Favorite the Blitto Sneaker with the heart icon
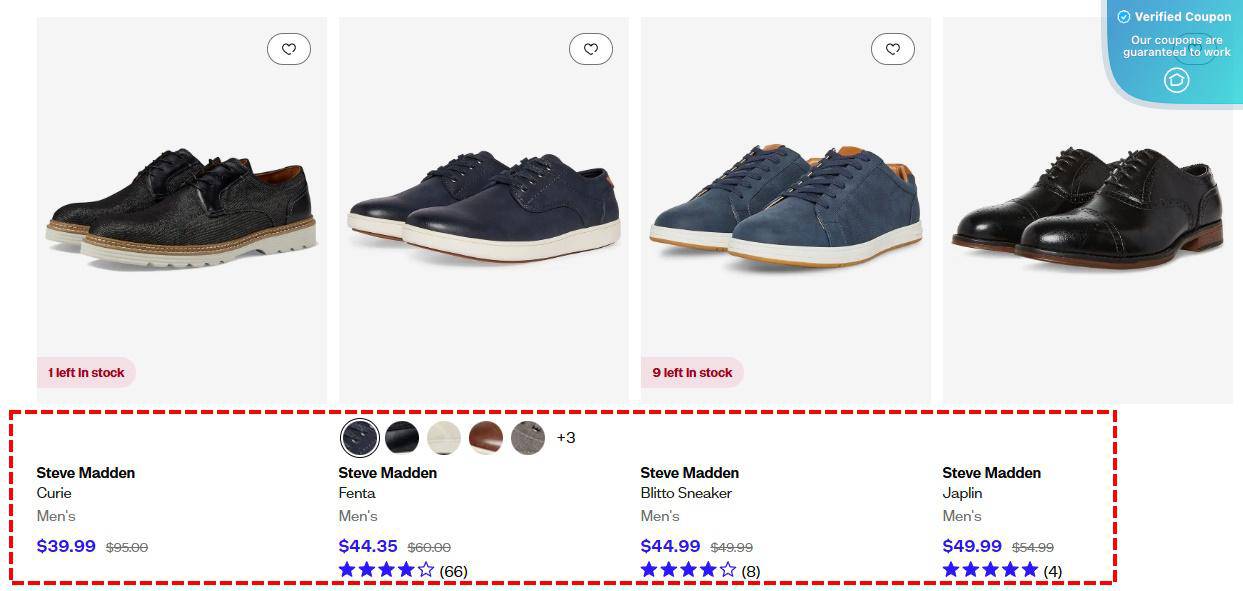The image size is (1243, 591). [x=893, y=48]
